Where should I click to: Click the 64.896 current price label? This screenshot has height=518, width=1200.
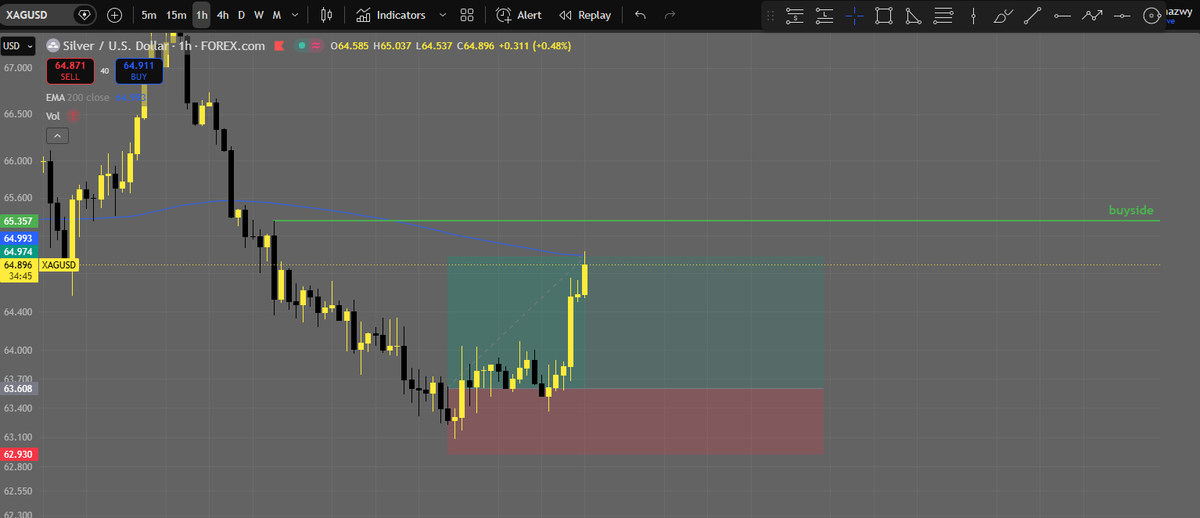(19, 265)
